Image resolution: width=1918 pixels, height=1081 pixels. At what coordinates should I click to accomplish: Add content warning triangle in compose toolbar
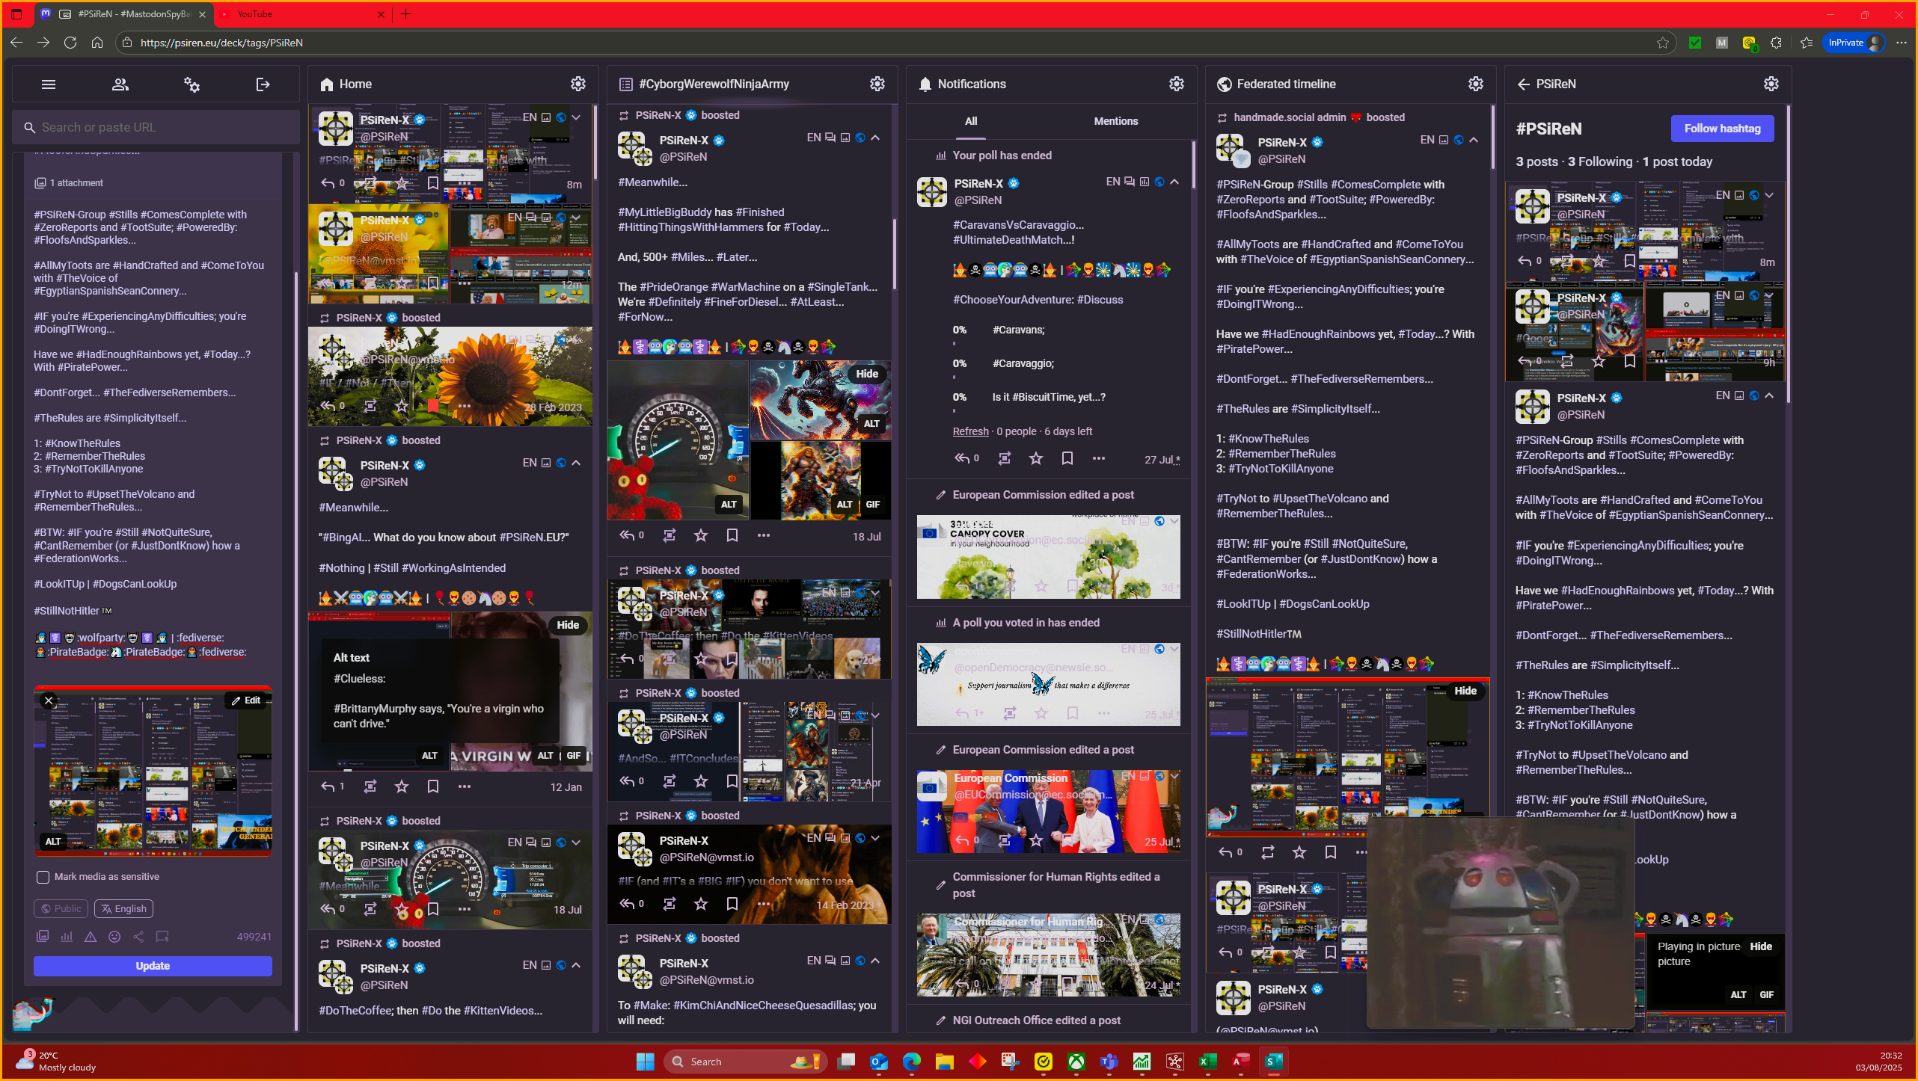tap(90, 937)
